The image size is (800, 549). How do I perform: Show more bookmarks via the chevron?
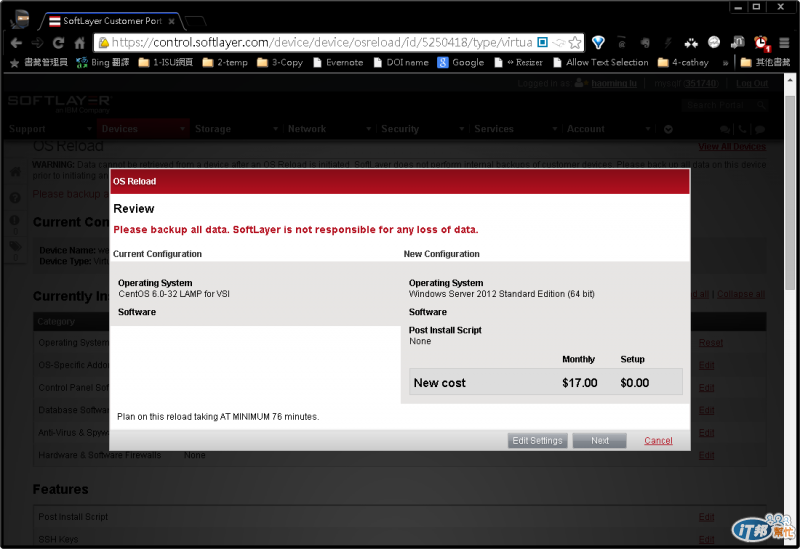click(x=725, y=63)
